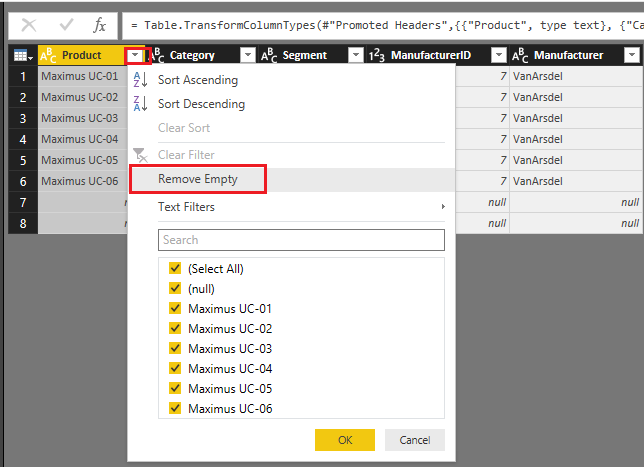Select the Product column header
Viewport: 644px width, 467px height.
[81, 55]
